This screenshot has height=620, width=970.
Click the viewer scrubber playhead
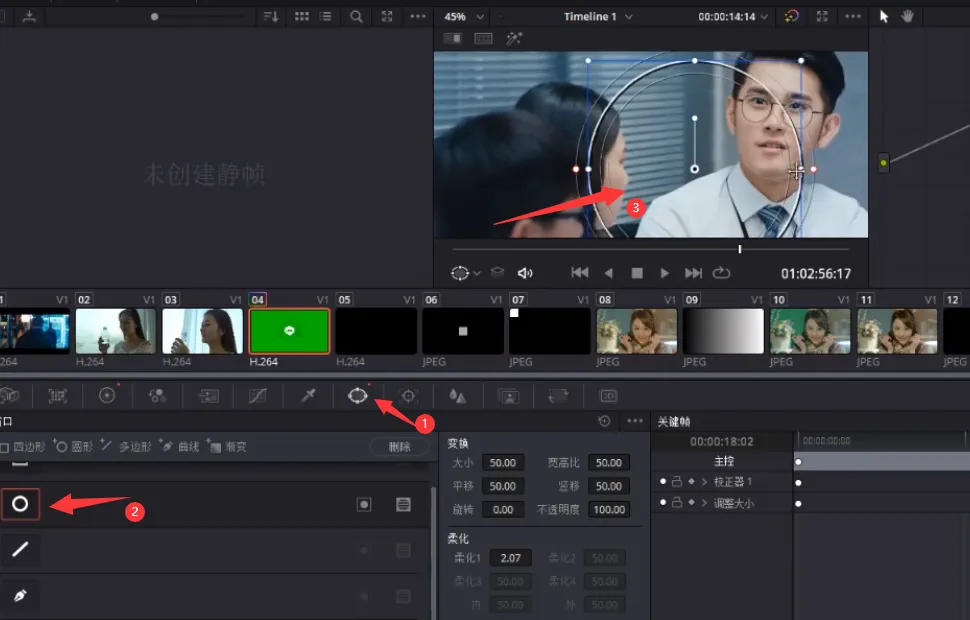pos(739,249)
